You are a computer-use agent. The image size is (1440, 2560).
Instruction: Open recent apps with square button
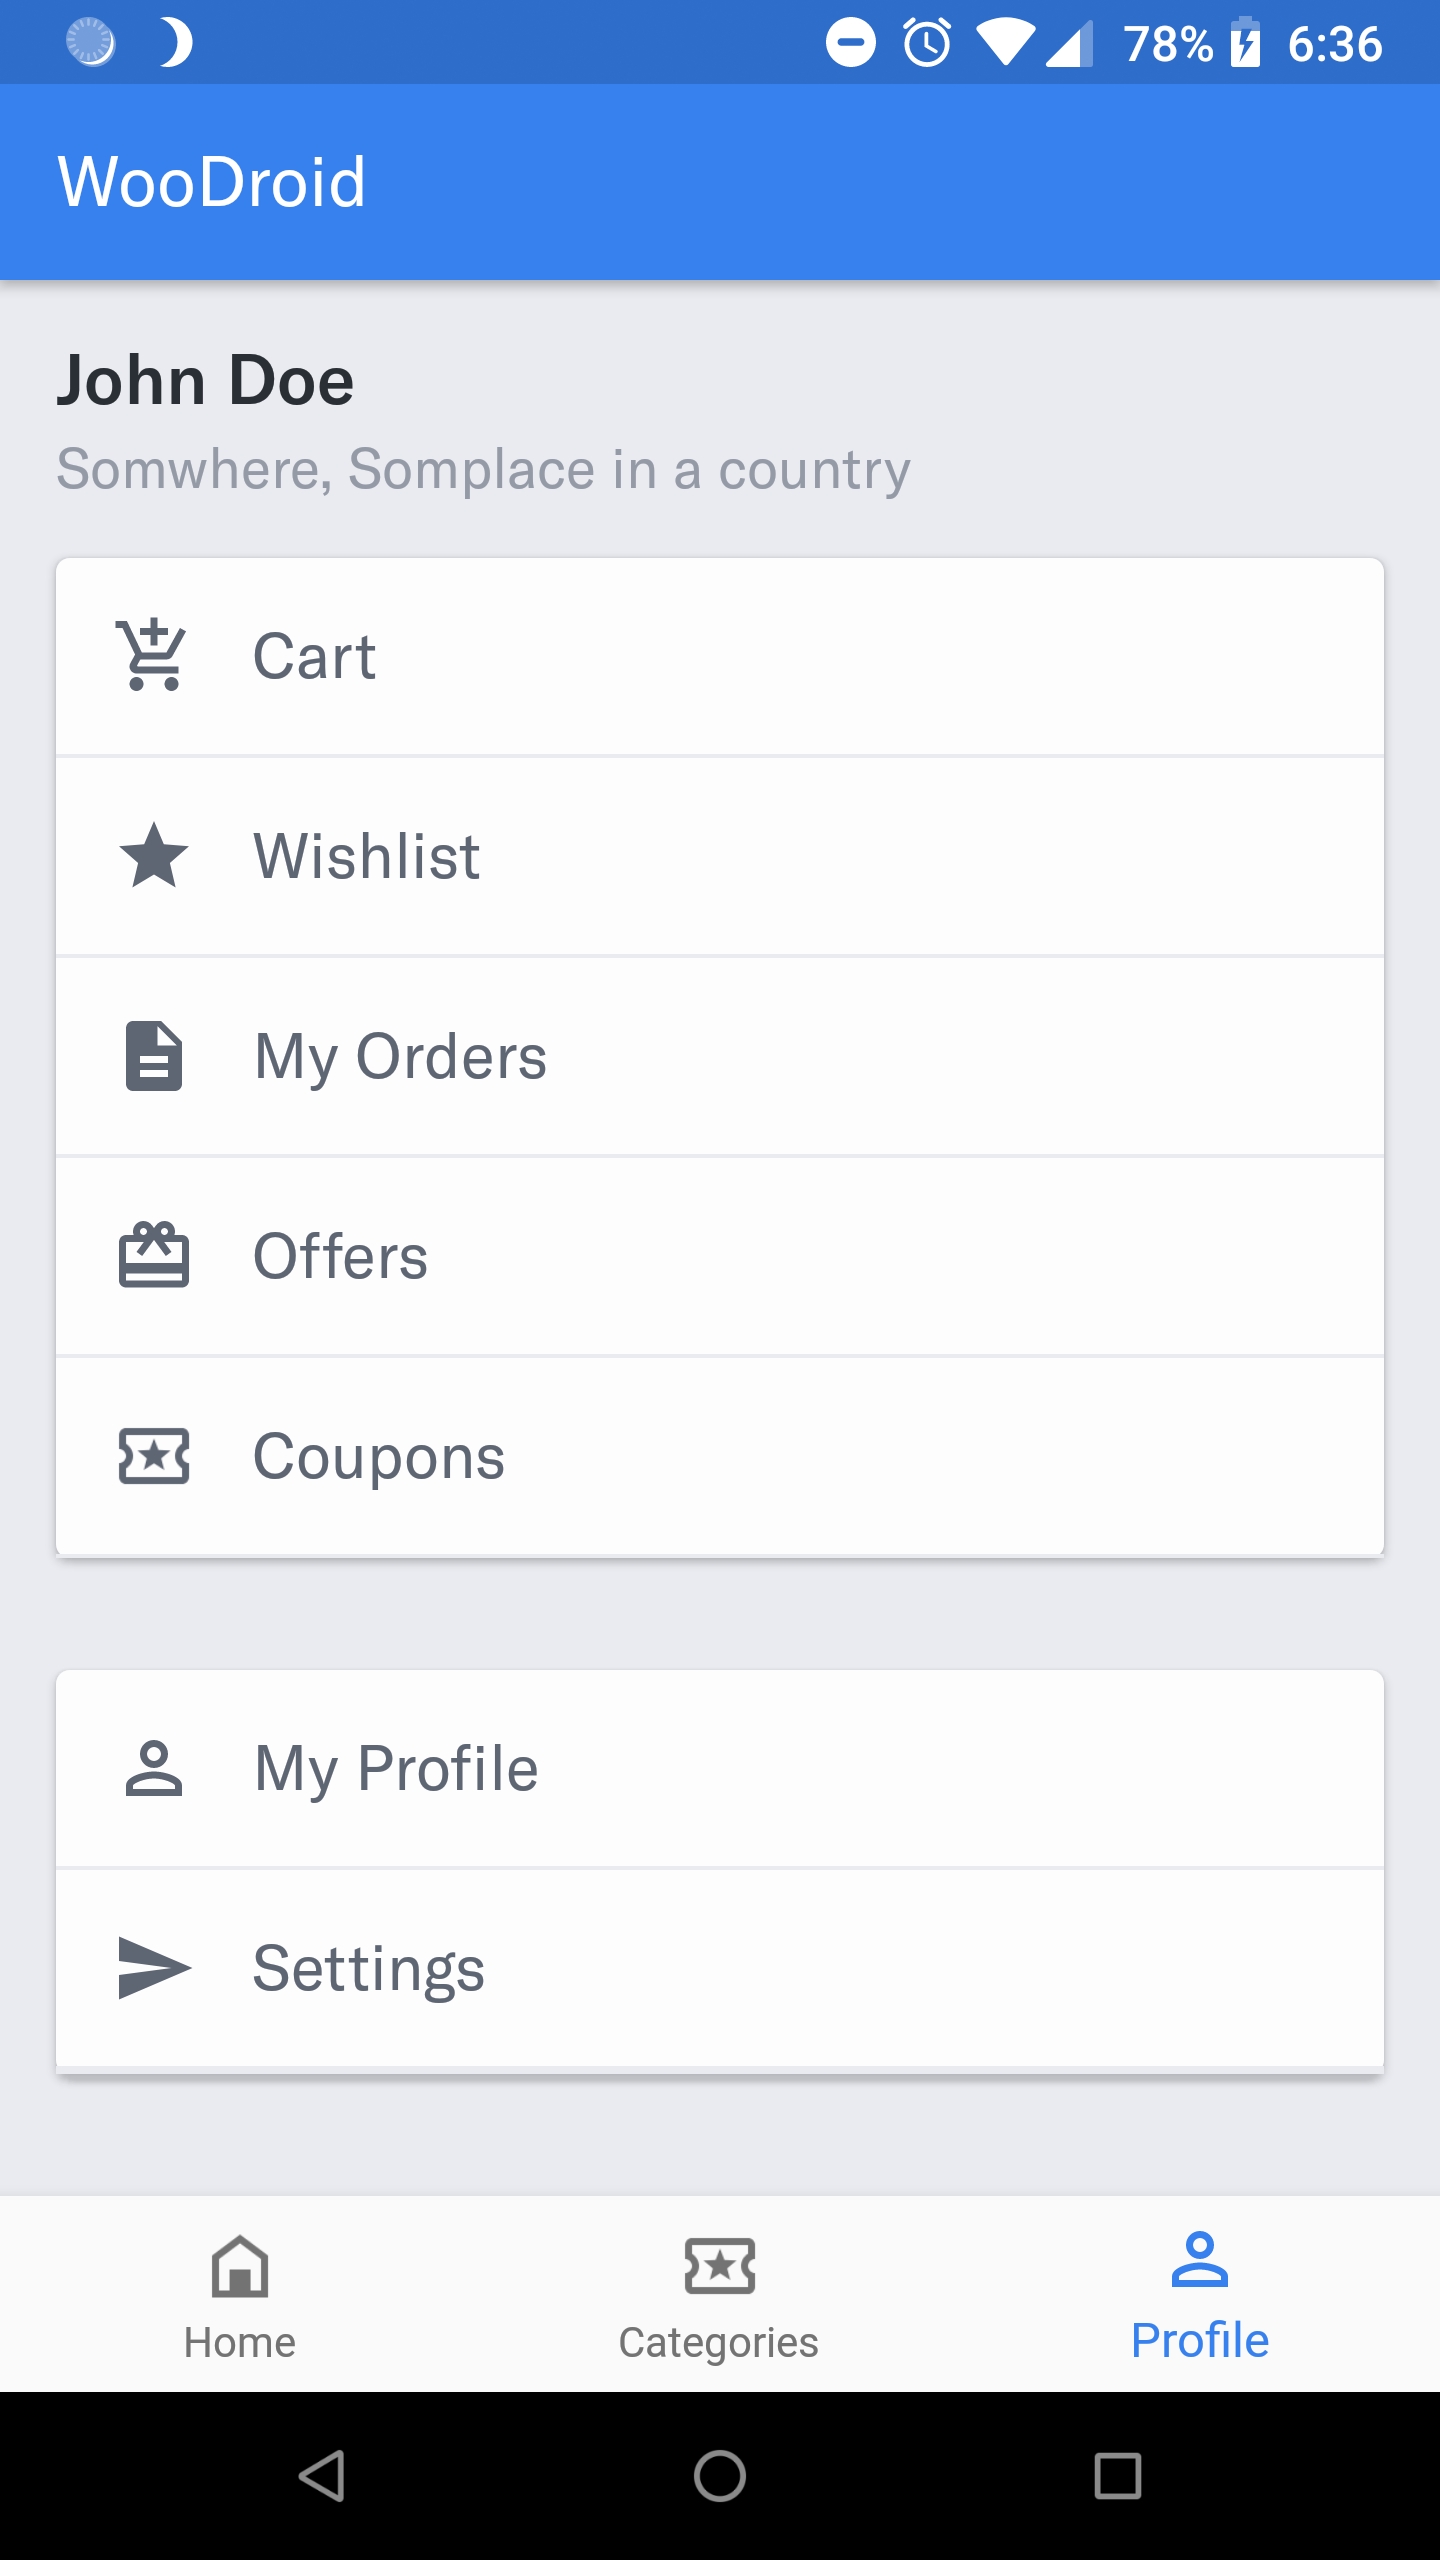click(x=1117, y=2476)
